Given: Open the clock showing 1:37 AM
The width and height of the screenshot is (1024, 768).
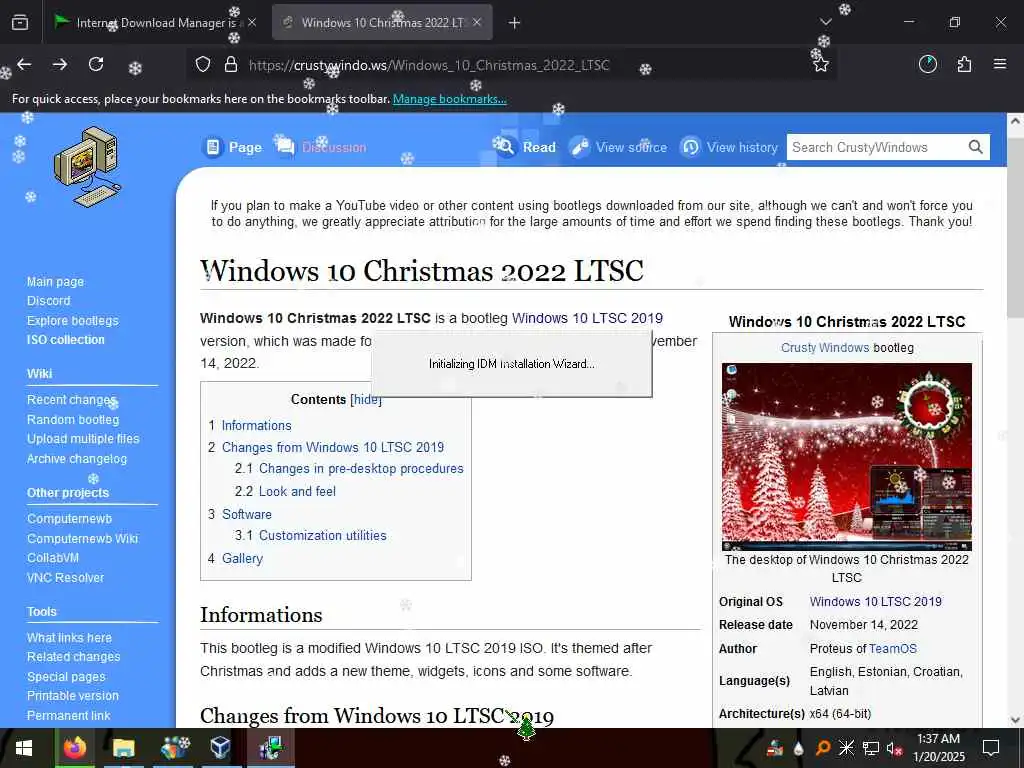Looking at the screenshot, I should click(938, 748).
